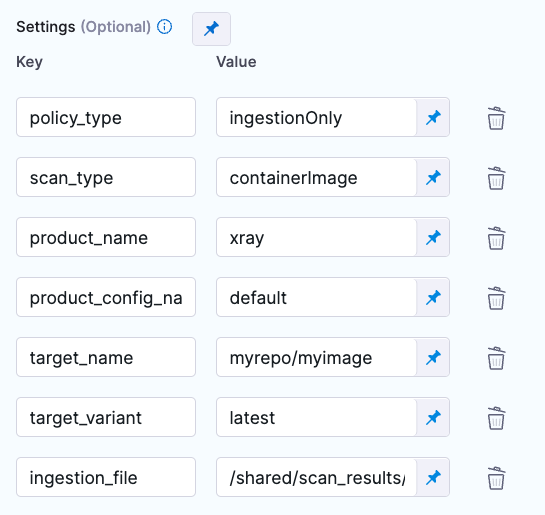Delete the target_variant setting row
The width and height of the screenshot is (545, 515).
tap(496, 418)
